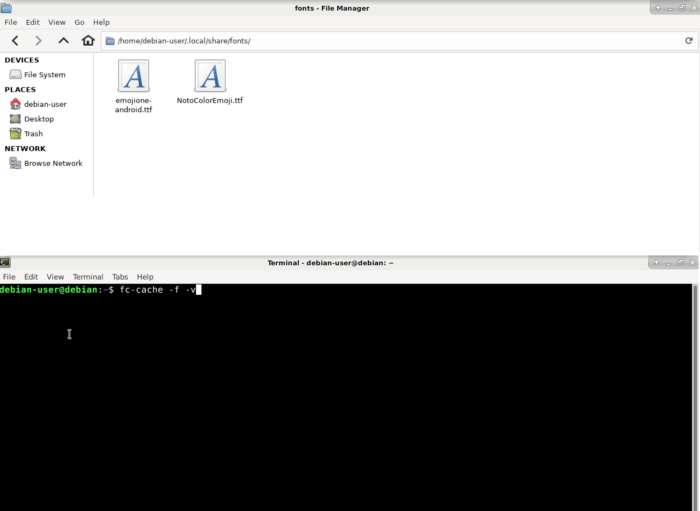
Task: Open Go menu in File Manager
Action: pos(79,22)
